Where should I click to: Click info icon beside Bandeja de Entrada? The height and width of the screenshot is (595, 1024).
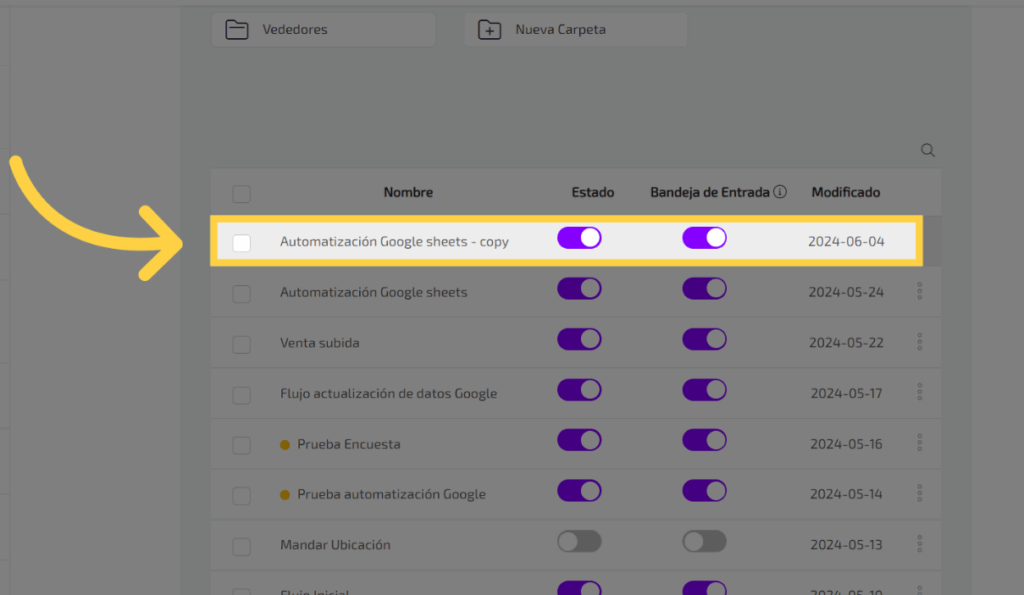781,192
